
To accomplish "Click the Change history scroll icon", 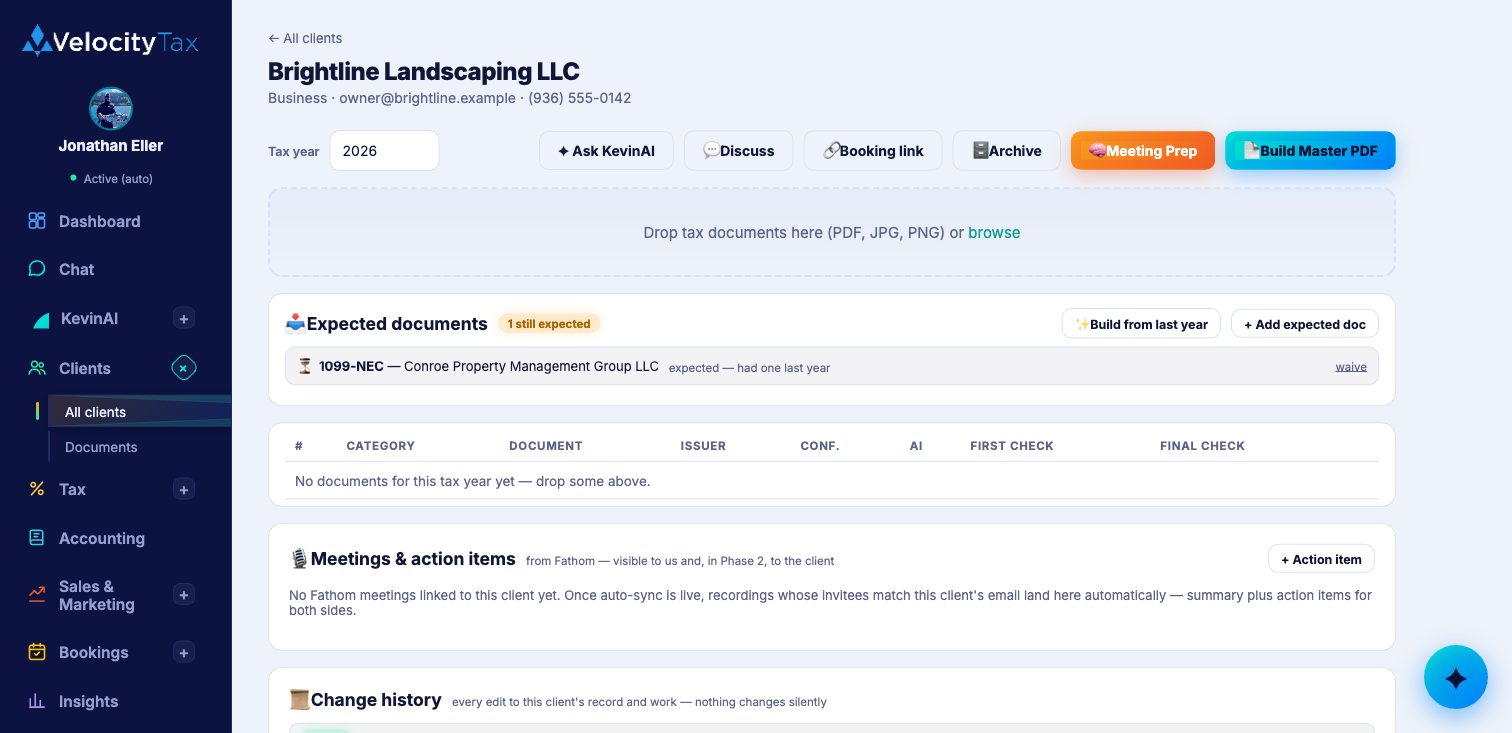I will pyautogui.click(x=299, y=699).
